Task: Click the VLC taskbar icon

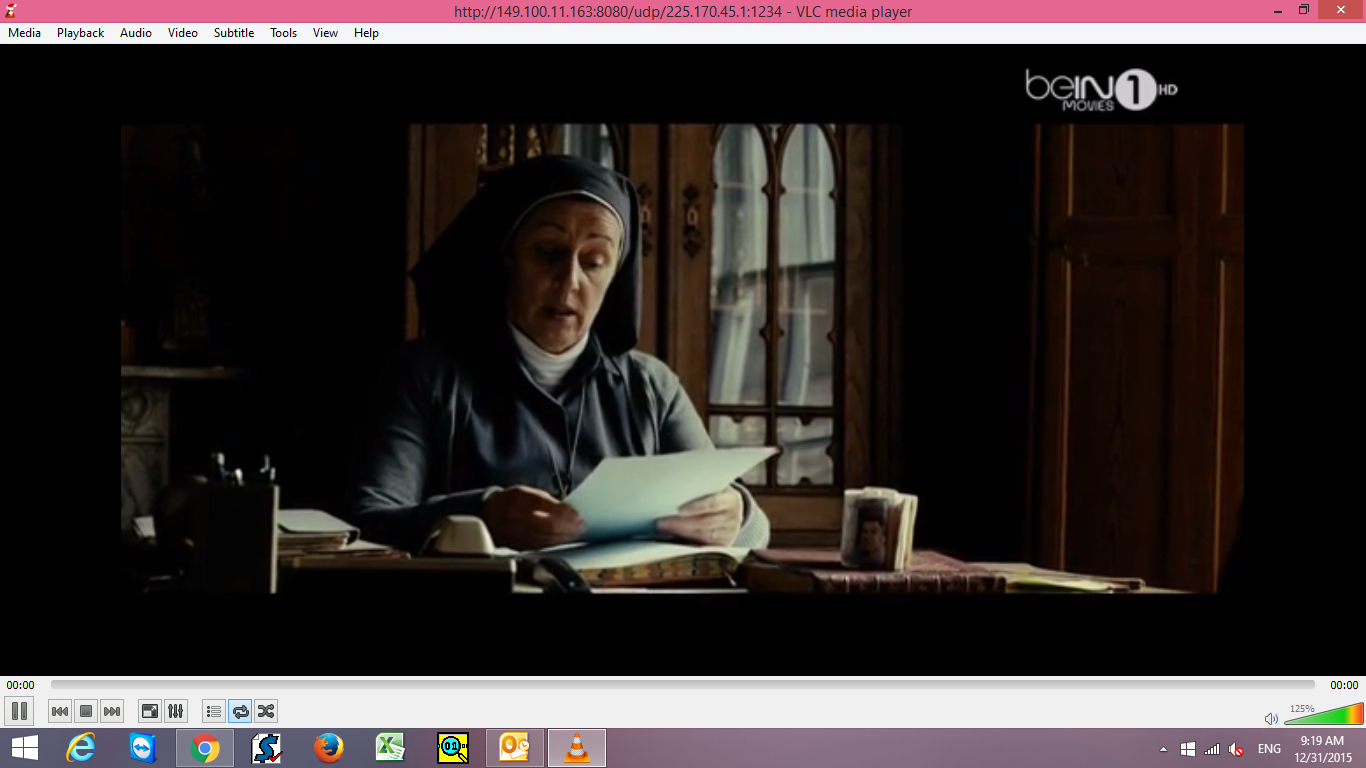Action: [x=577, y=748]
